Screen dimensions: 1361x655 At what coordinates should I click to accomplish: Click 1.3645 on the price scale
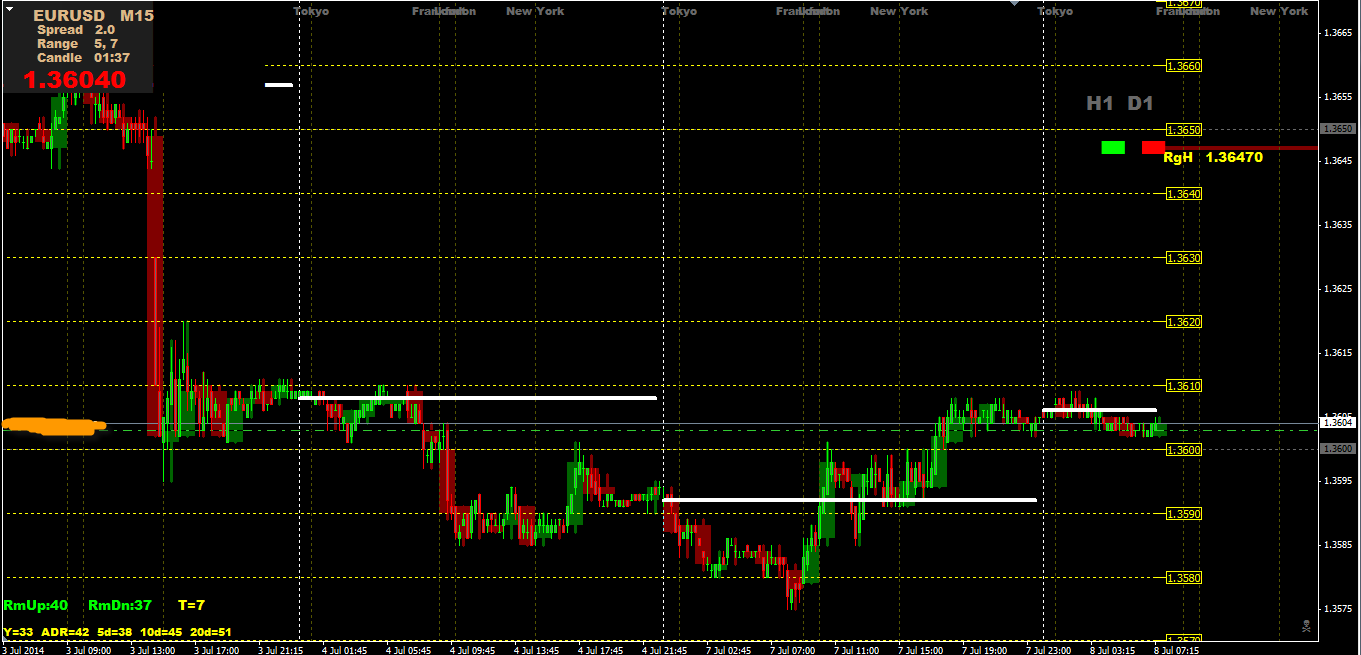[1339, 161]
